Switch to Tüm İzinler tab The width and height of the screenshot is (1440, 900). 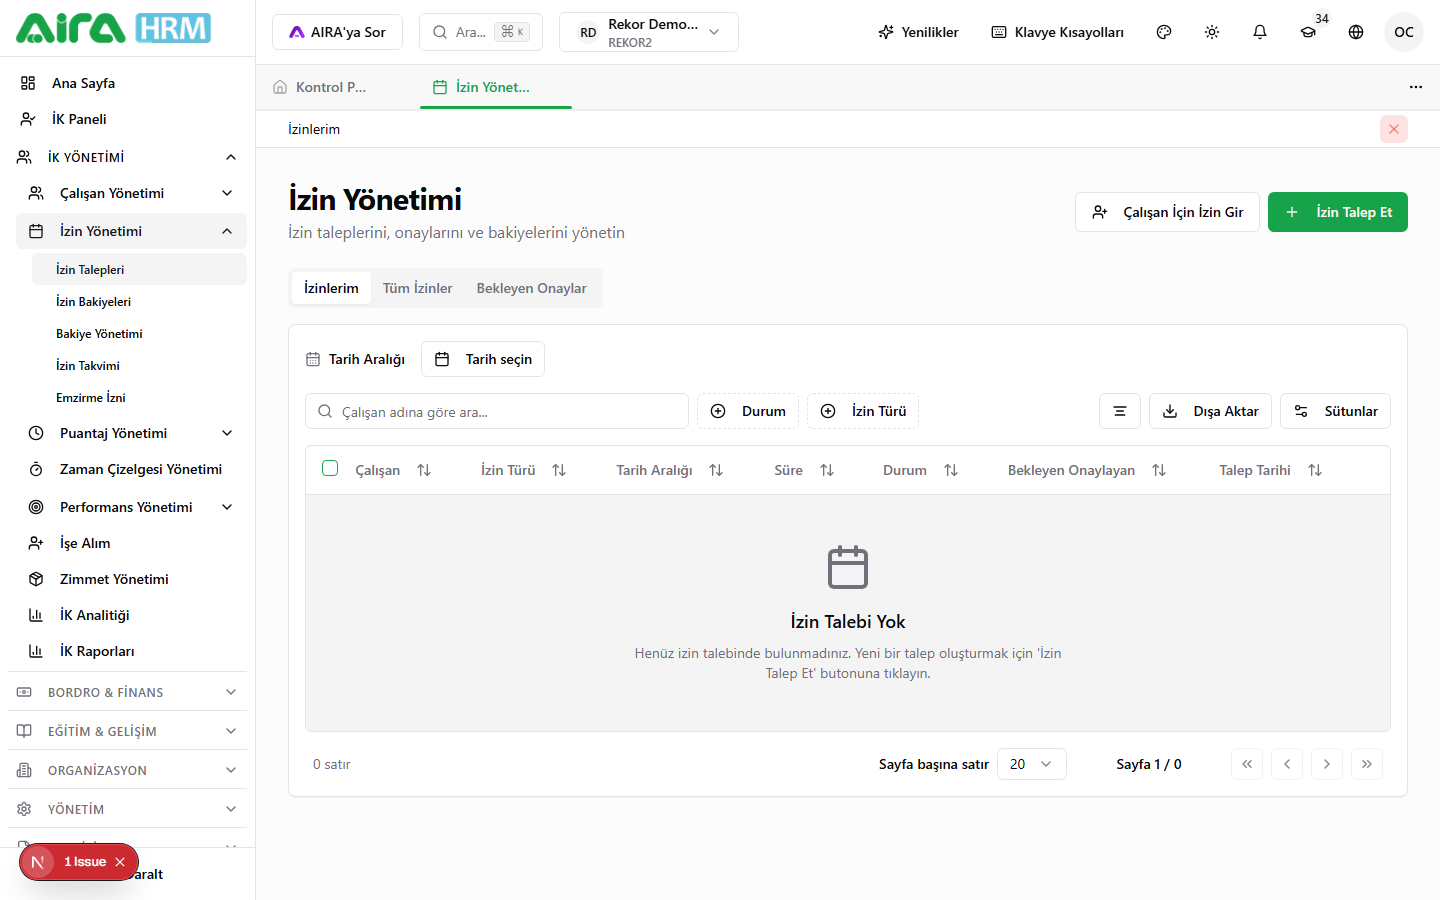417,288
